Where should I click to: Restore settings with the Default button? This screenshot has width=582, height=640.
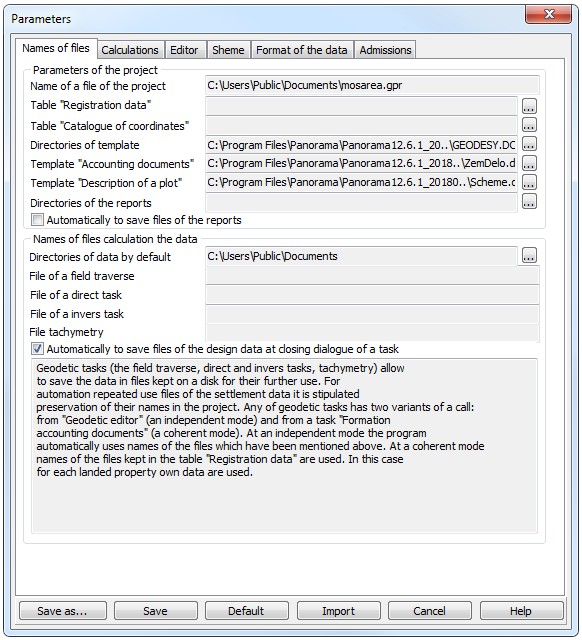pos(247,611)
